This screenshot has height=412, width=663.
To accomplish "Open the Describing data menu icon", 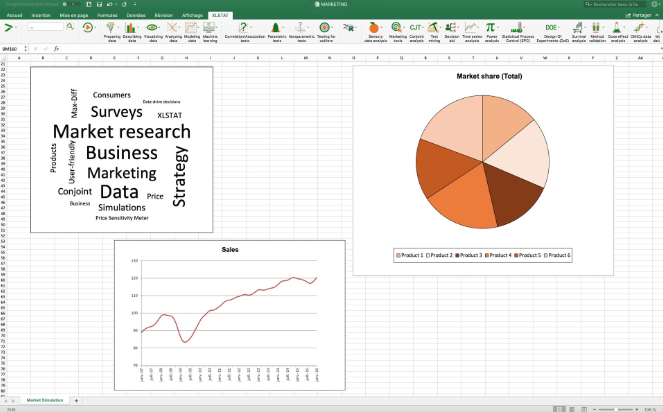I will click(132, 32).
